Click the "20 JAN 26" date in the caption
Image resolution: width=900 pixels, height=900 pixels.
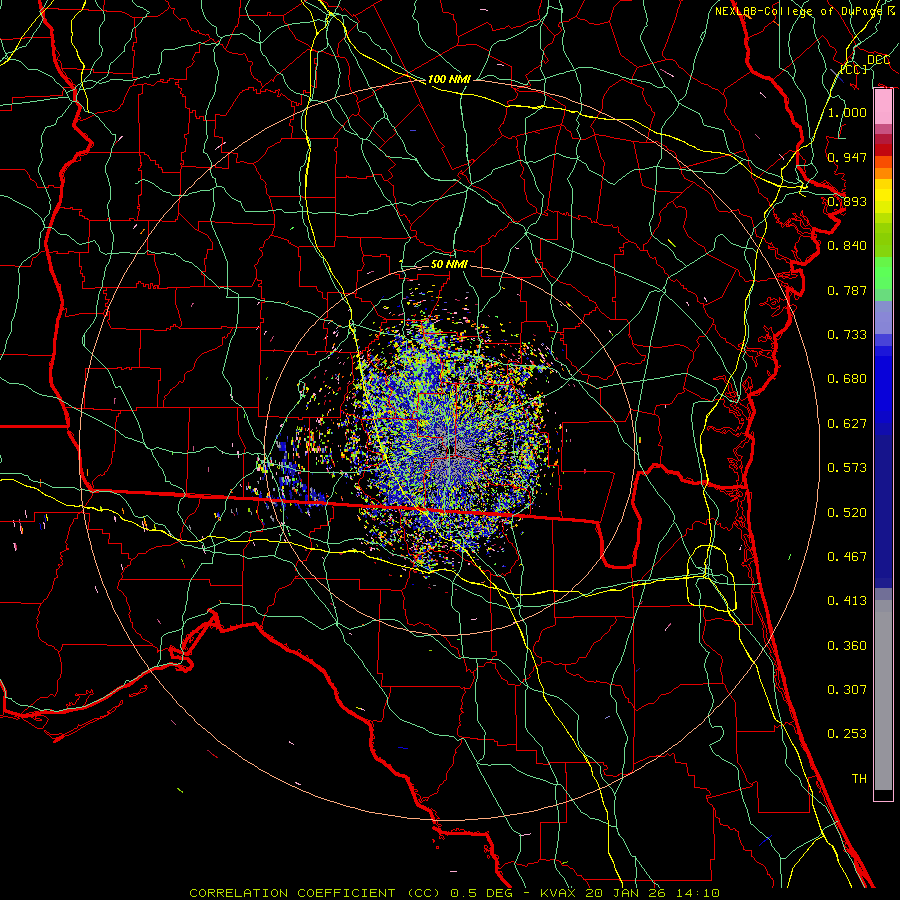[x=624, y=893]
